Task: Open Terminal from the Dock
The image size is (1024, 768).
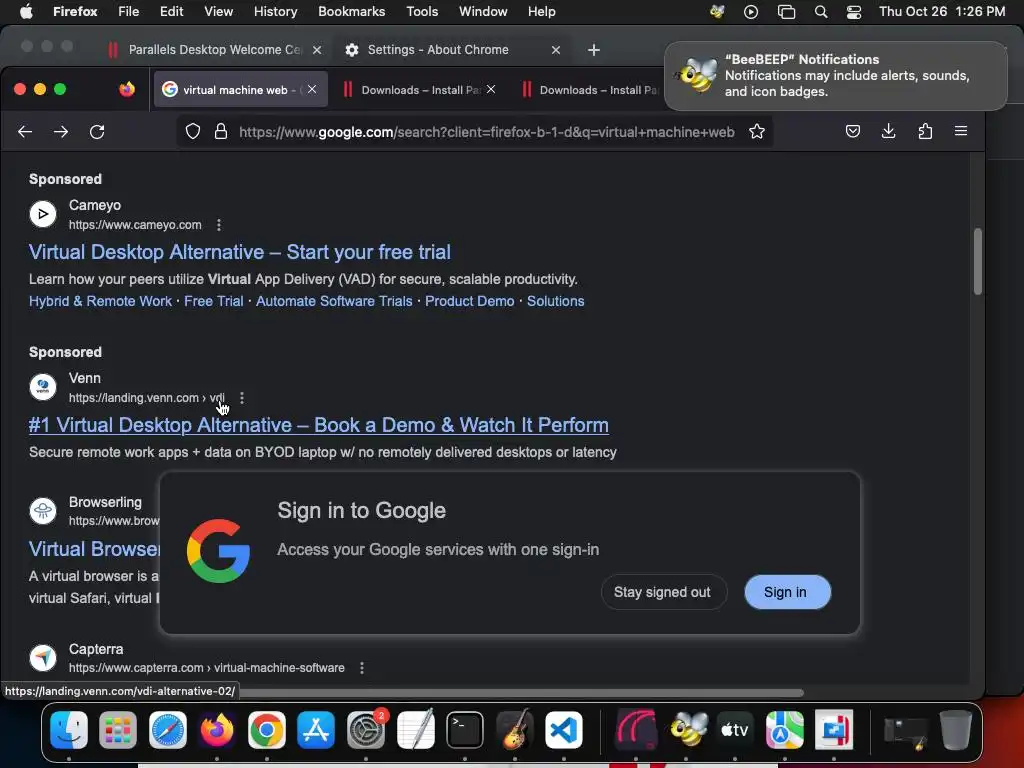Action: tap(465, 729)
